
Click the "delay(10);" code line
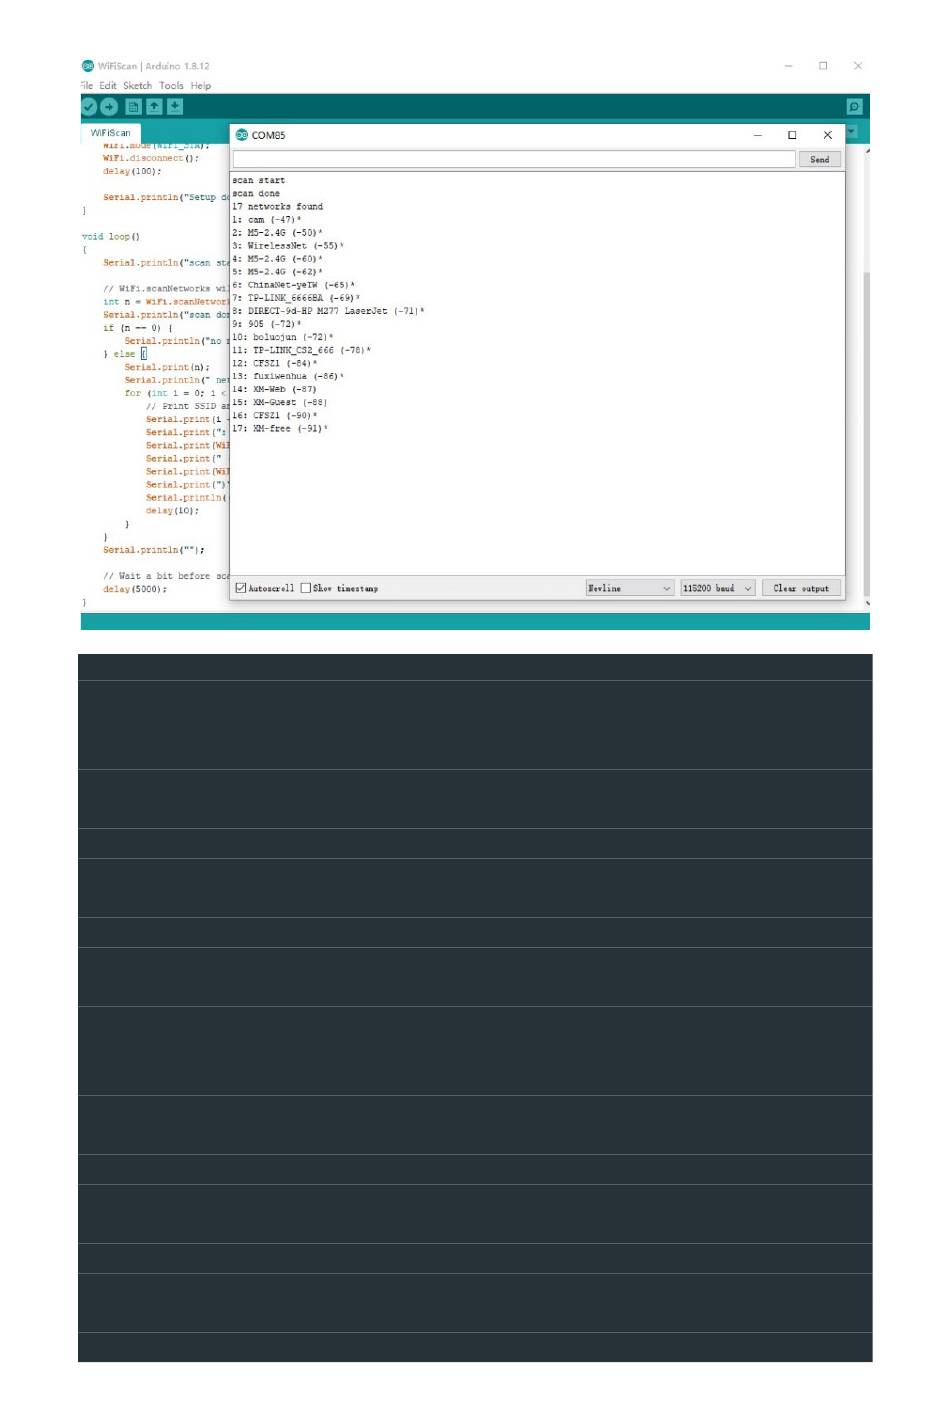click(x=173, y=511)
